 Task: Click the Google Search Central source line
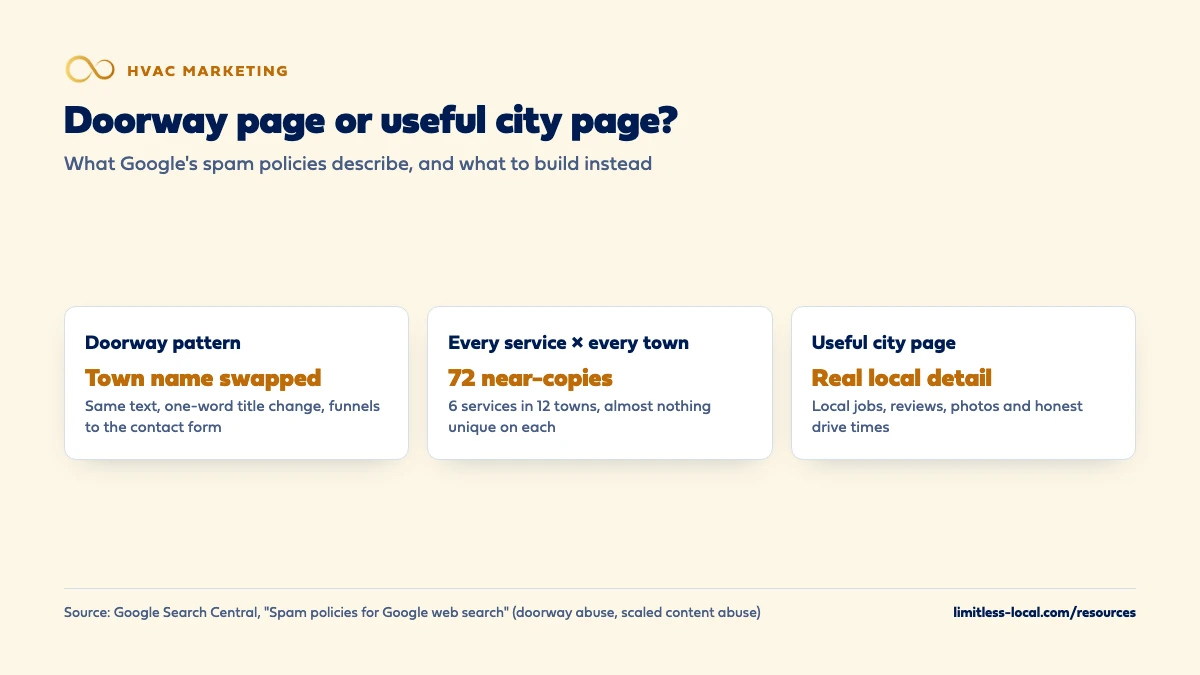(412, 613)
